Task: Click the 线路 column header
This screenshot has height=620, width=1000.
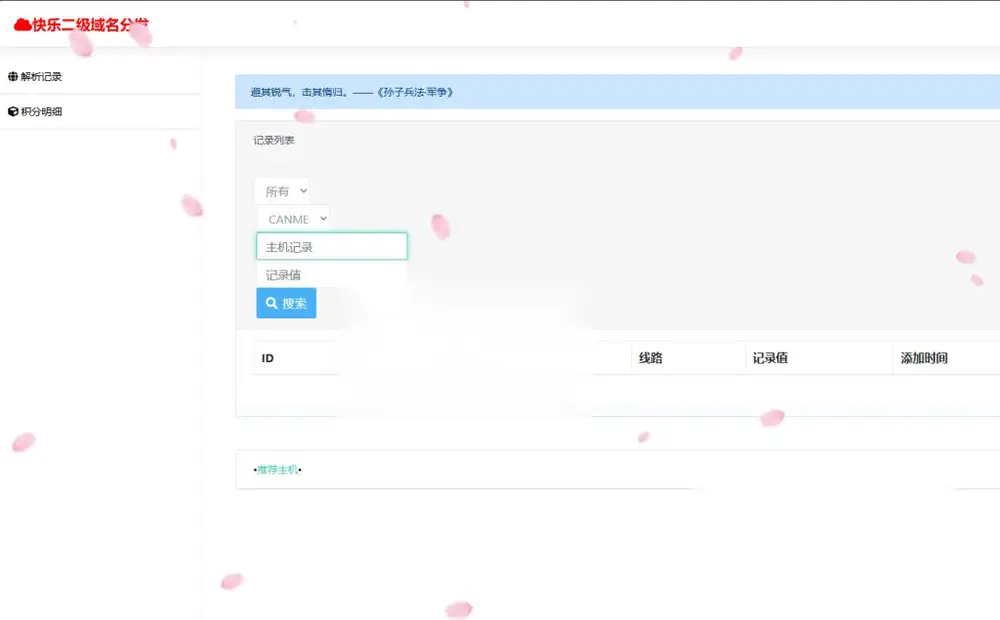Action: click(651, 358)
